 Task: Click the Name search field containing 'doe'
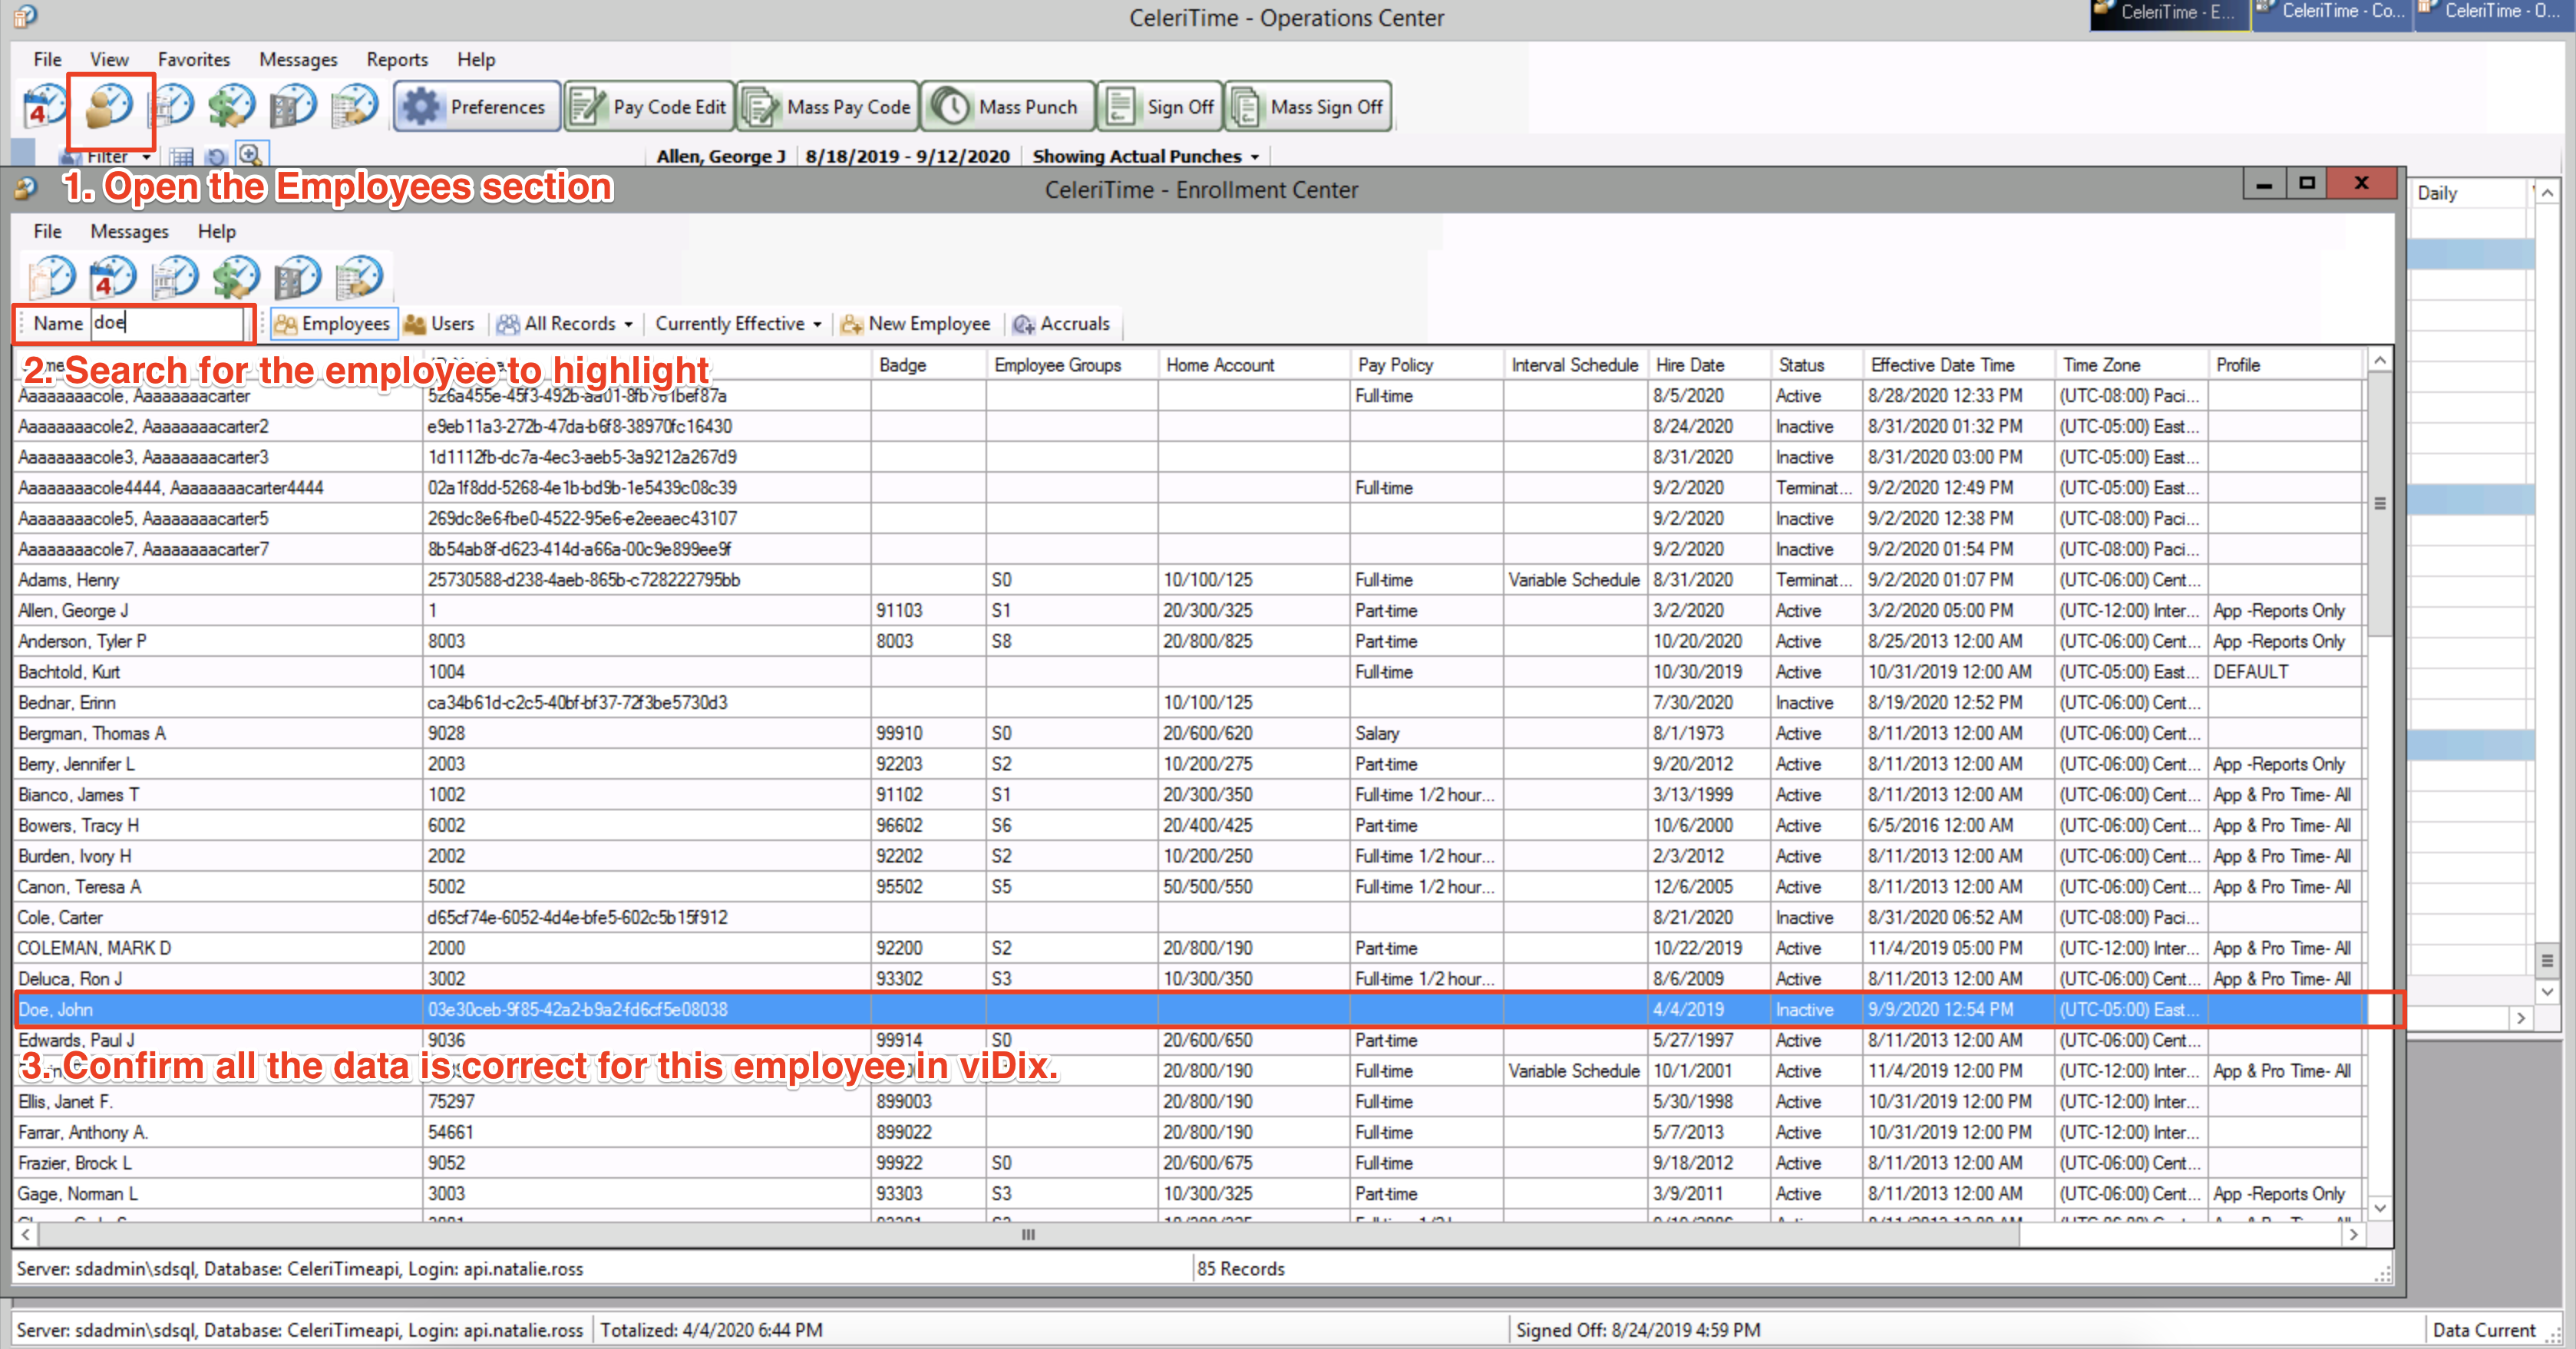pos(167,323)
